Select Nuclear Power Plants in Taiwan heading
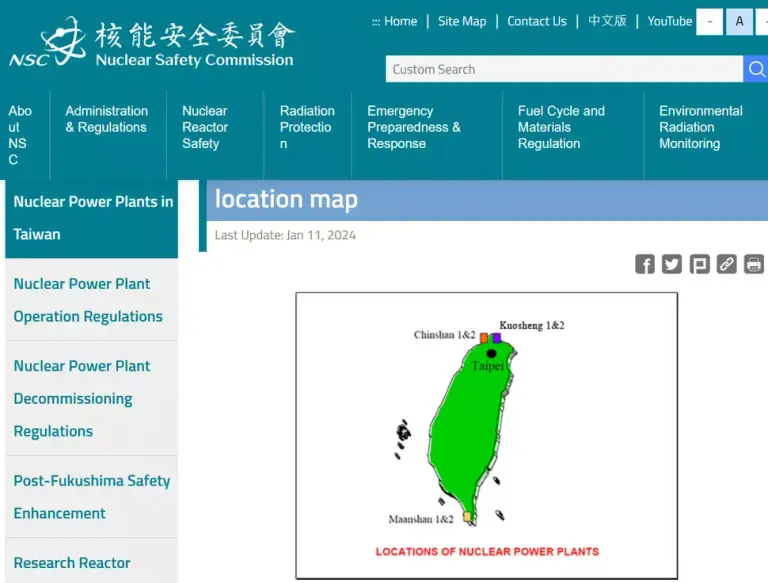768x583 pixels. [x=92, y=219]
